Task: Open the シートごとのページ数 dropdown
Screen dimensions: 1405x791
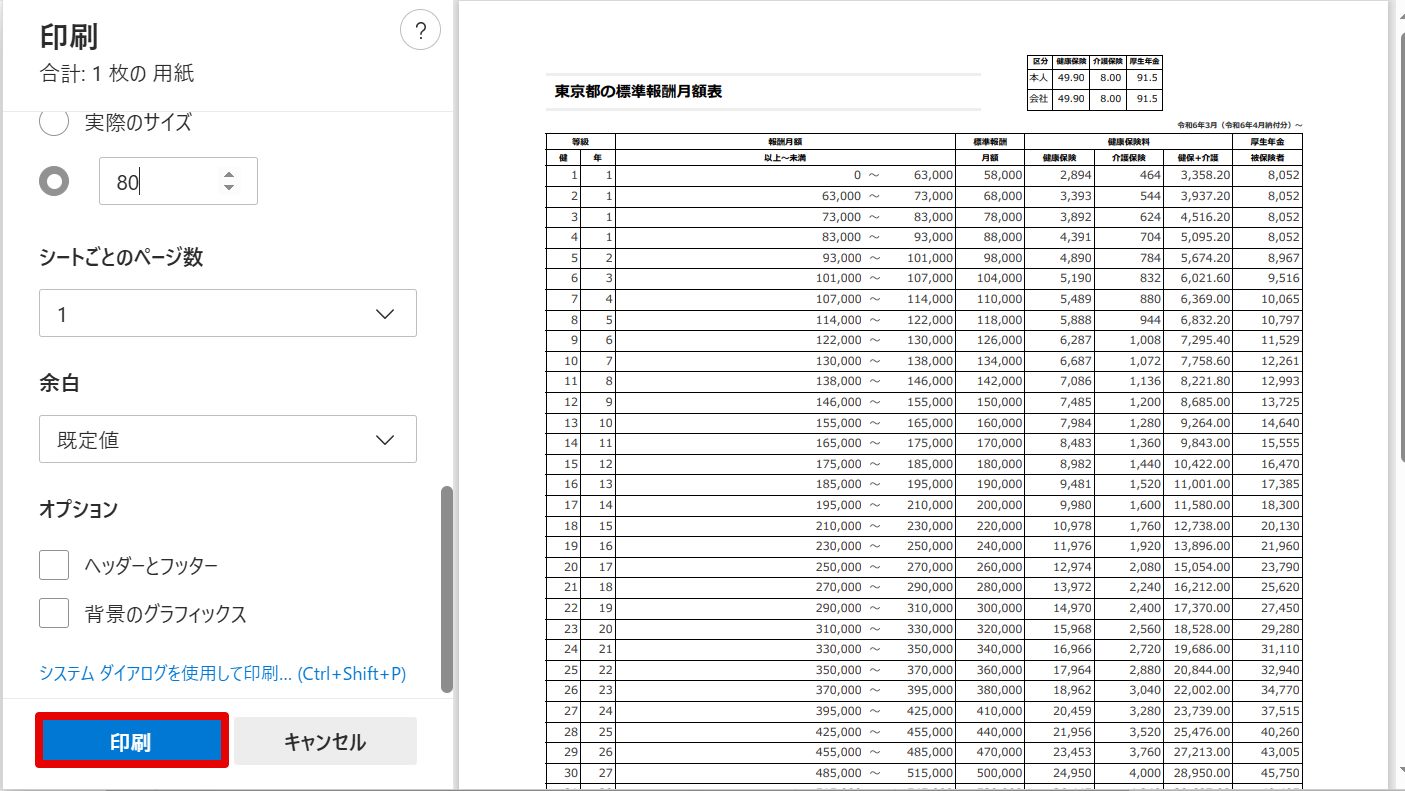Action: click(x=228, y=313)
